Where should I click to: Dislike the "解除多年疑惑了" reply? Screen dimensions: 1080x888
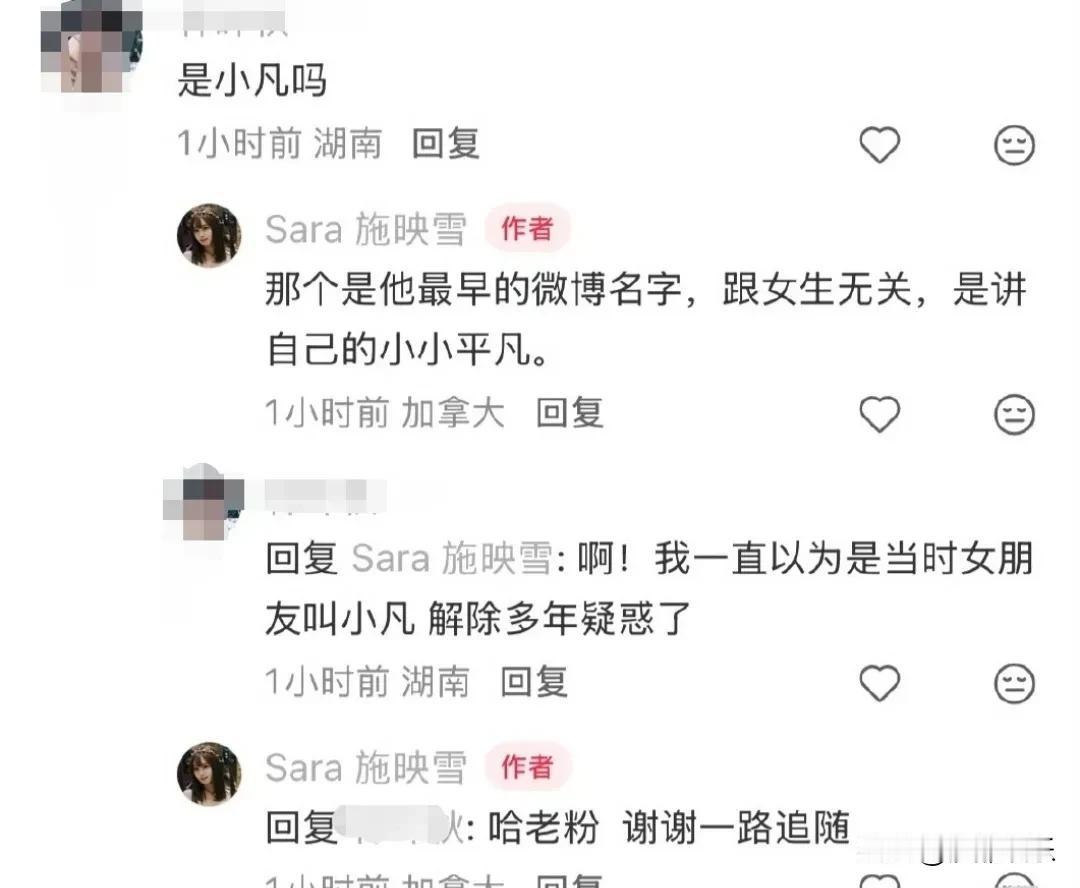click(1015, 683)
